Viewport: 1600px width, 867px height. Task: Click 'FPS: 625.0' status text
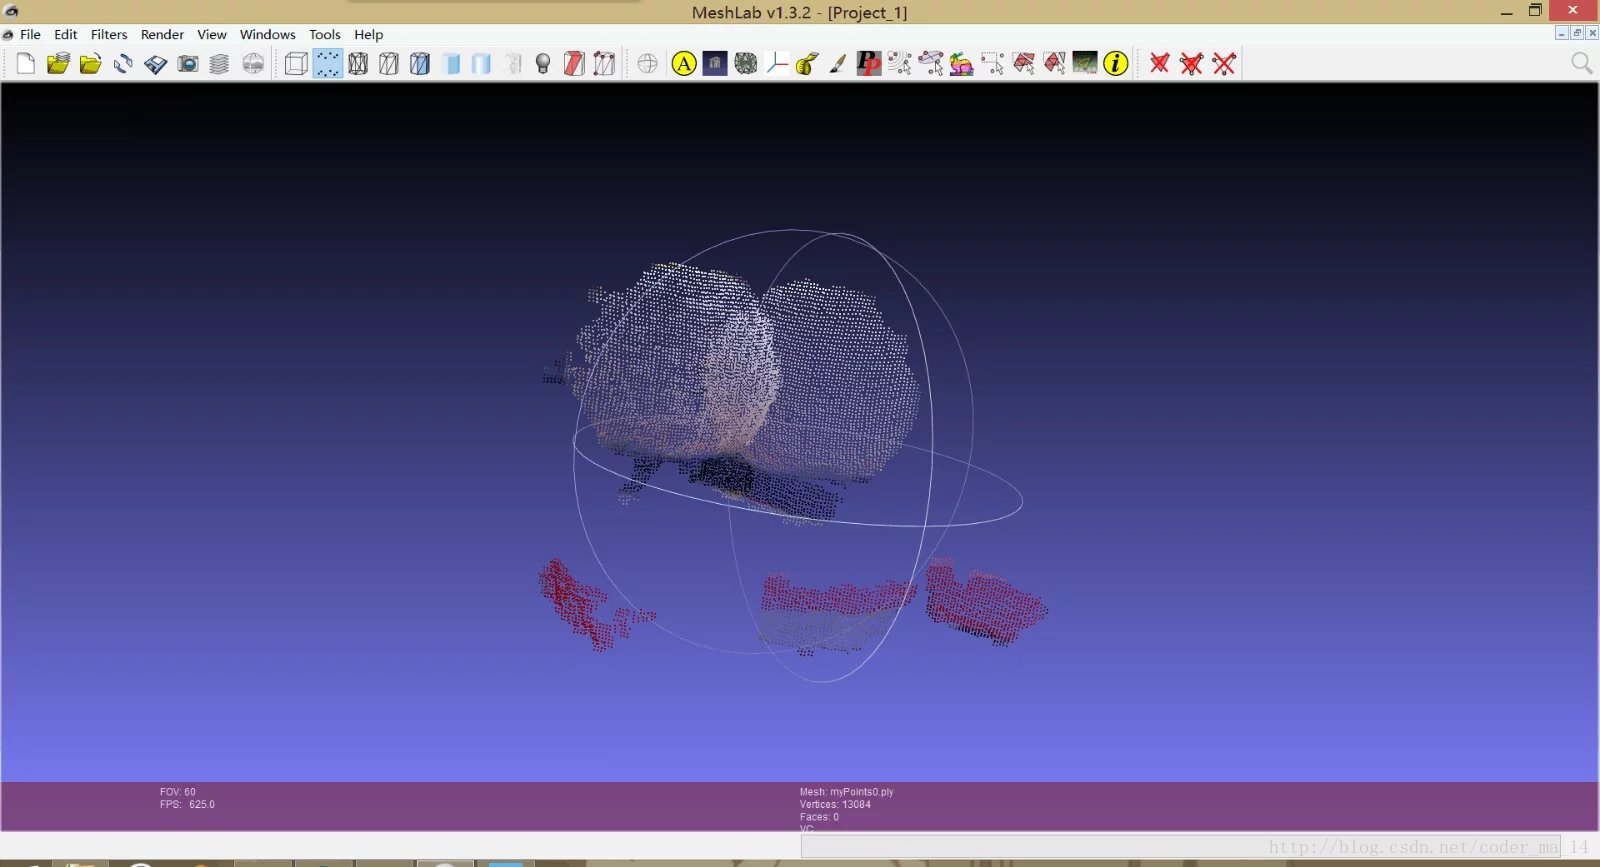point(187,804)
